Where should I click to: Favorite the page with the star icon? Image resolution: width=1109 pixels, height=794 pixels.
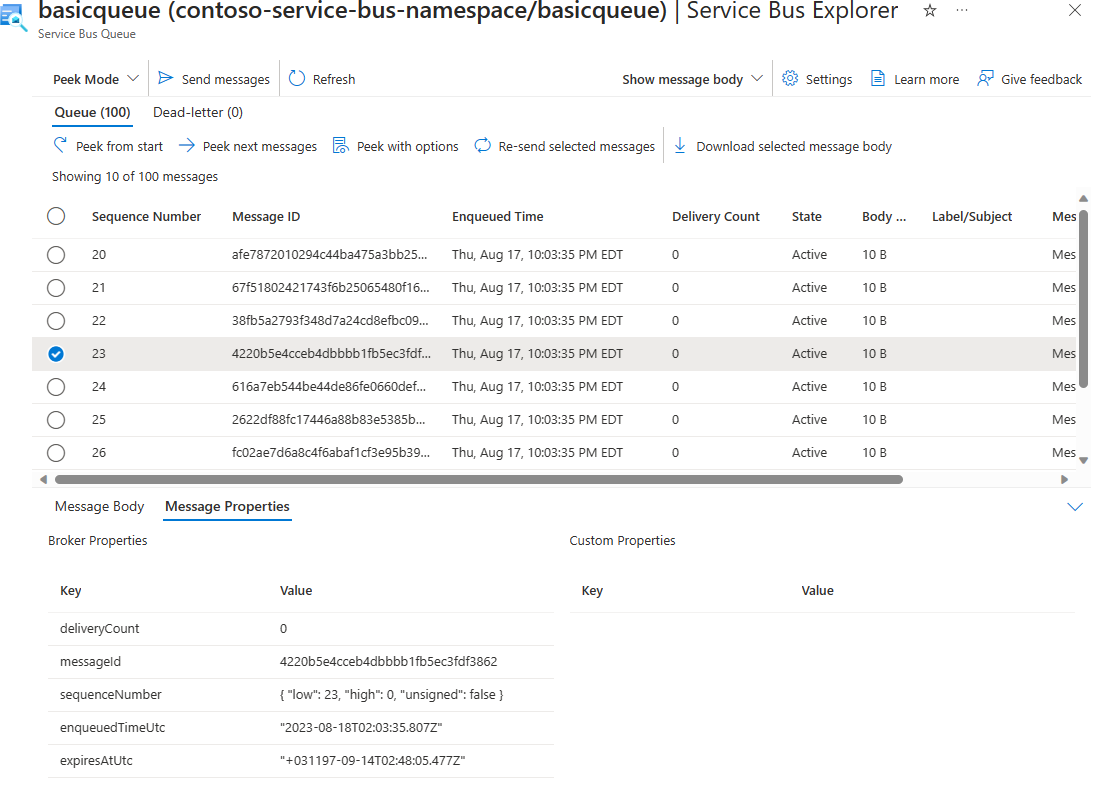point(930,11)
